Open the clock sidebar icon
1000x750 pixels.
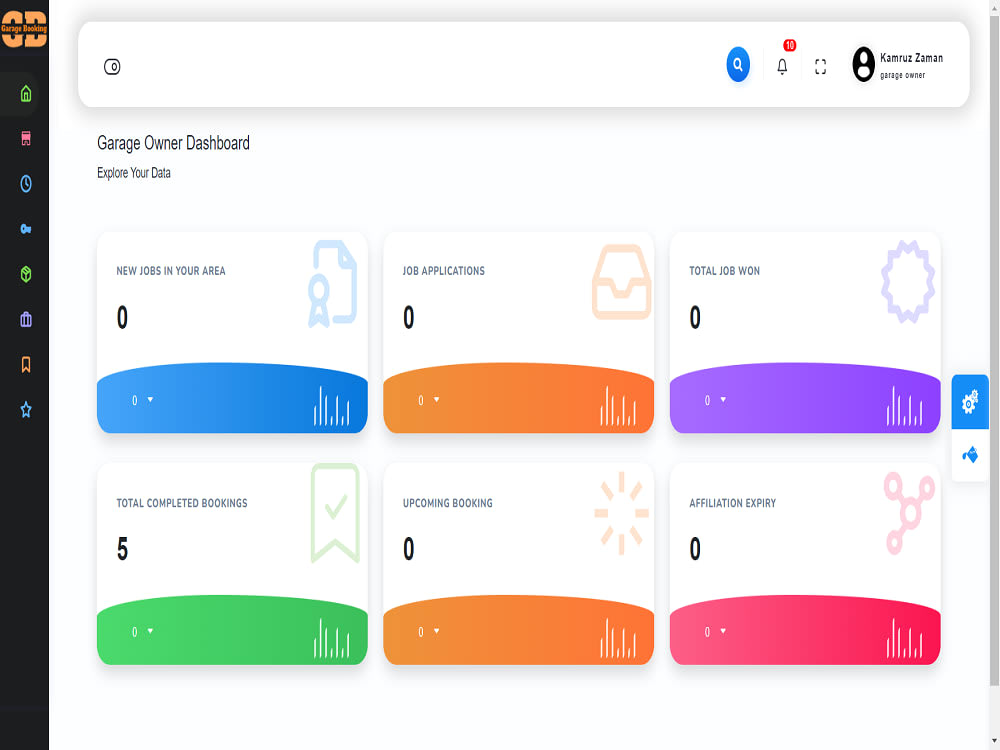click(x=26, y=184)
